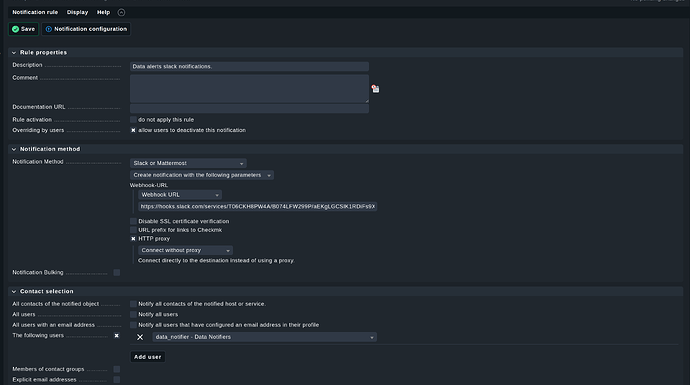Click the circled chevron icon next to Help
This screenshot has height=385, width=690.
coord(121,12)
